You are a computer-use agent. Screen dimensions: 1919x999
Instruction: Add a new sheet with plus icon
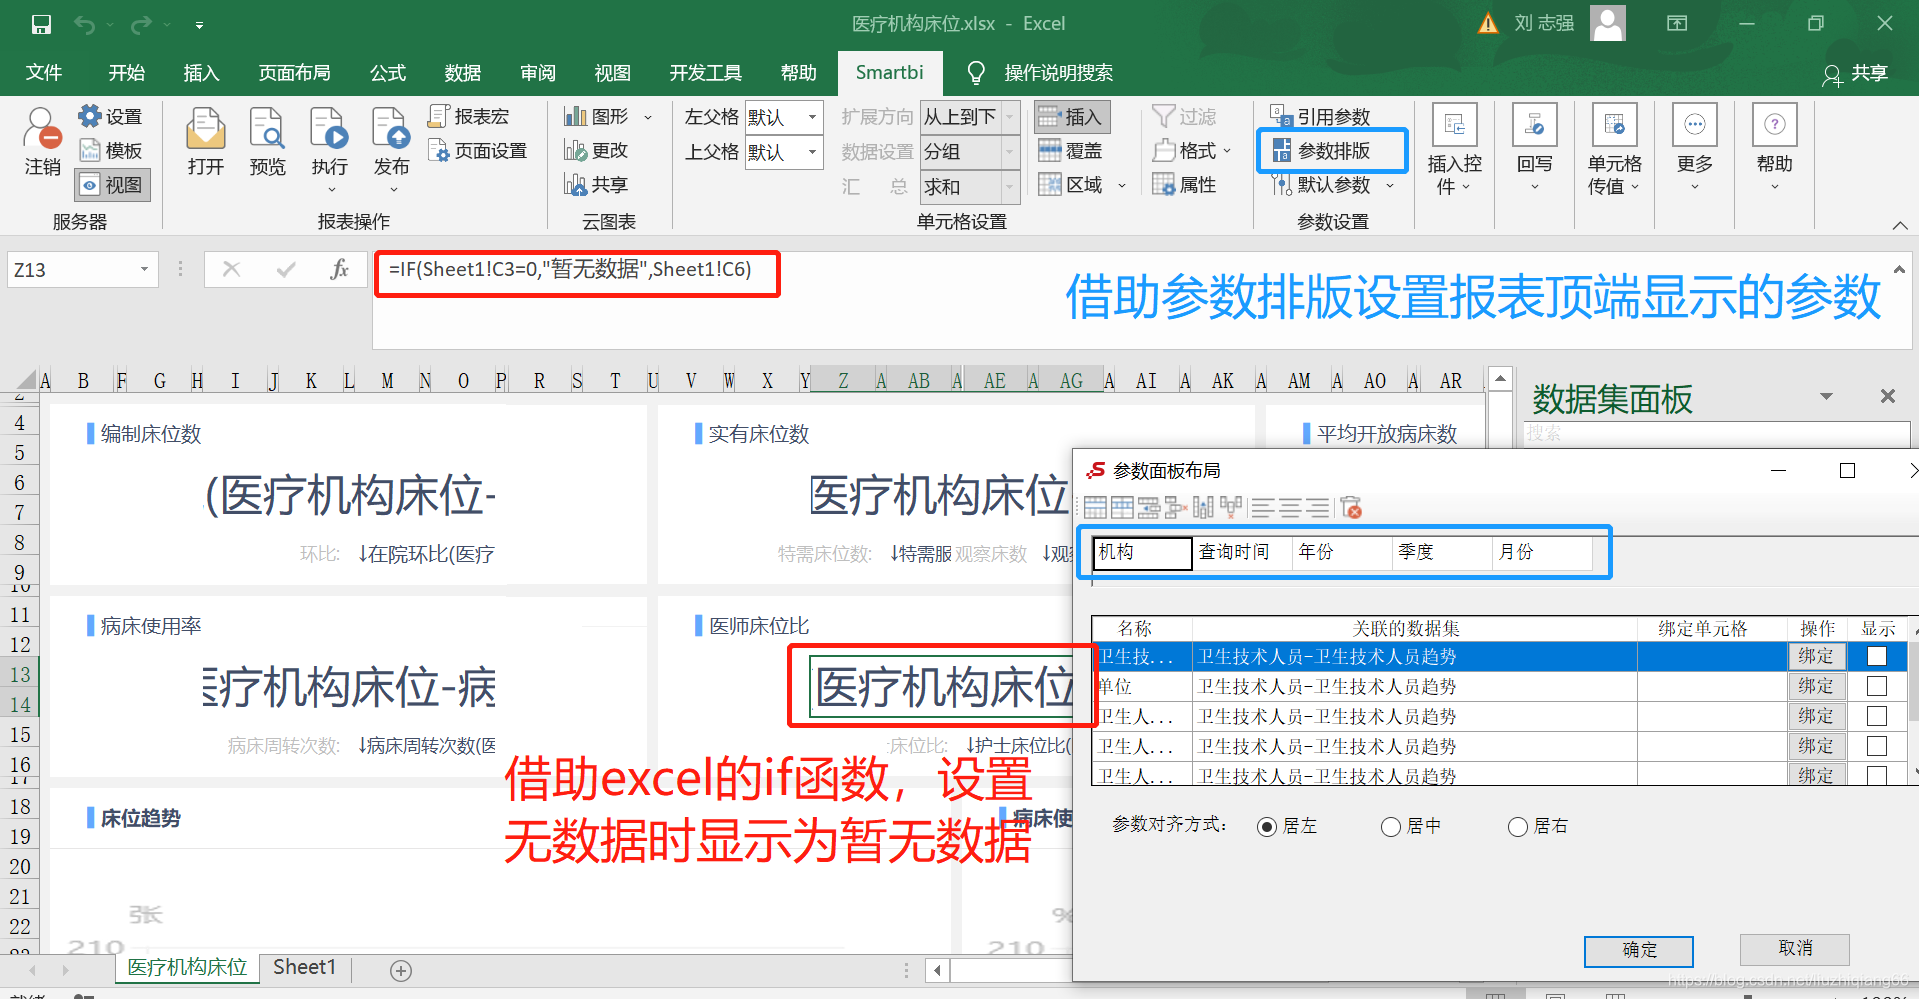tap(401, 970)
